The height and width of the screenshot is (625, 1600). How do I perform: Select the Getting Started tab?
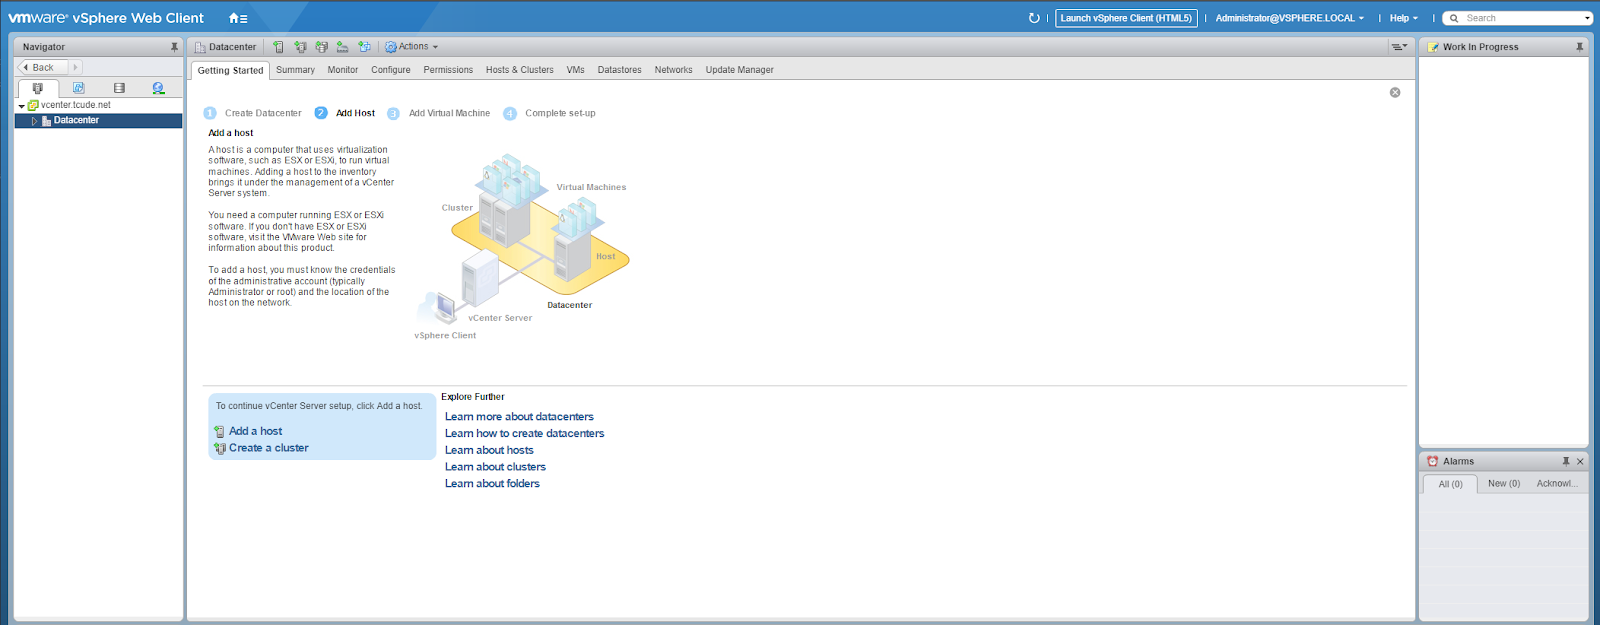click(x=230, y=70)
